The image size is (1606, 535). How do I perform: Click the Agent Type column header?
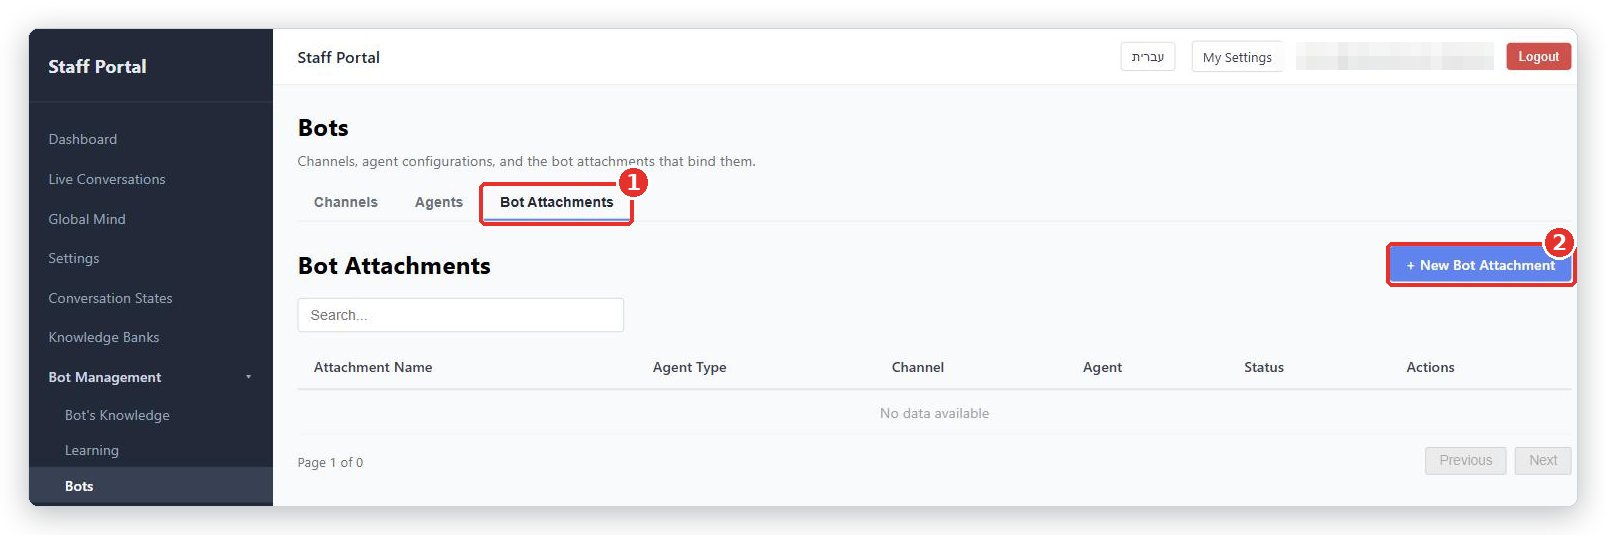point(690,367)
